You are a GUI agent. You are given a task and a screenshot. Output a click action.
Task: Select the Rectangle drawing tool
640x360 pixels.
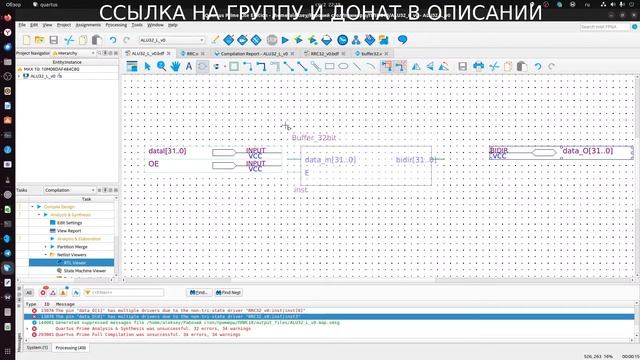329,67
